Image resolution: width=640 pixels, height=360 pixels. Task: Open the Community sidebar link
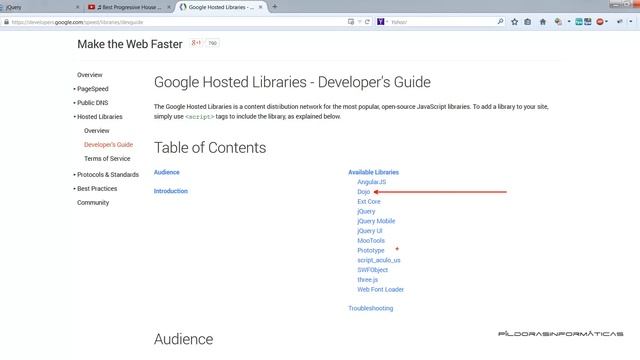pos(93,202)
